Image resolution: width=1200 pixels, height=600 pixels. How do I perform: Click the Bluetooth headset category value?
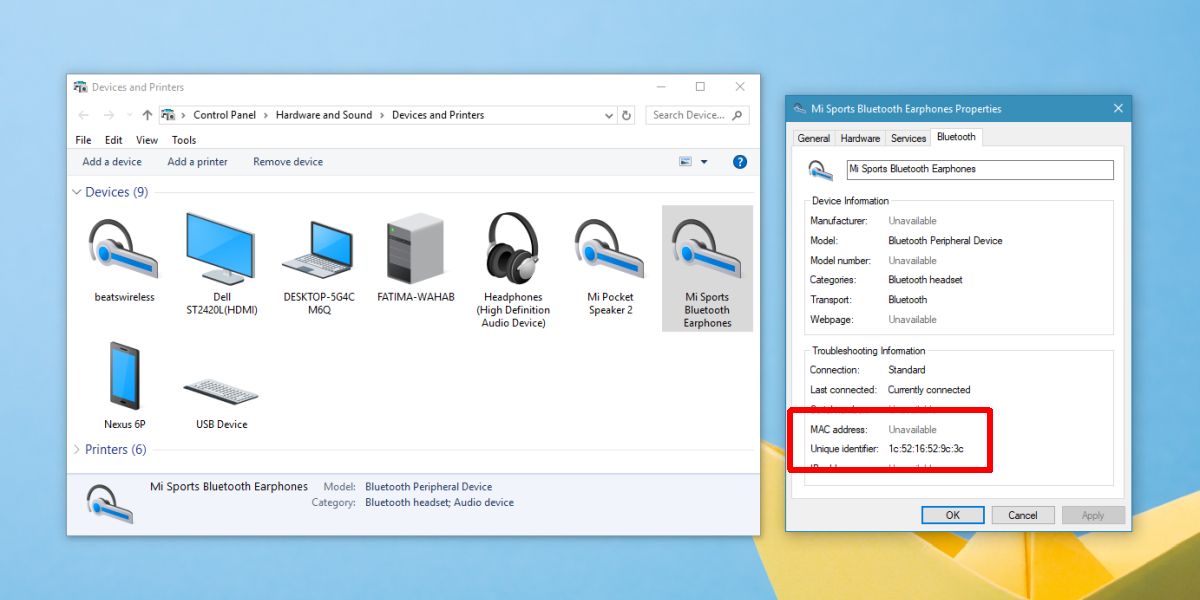(x=926, y=280)
